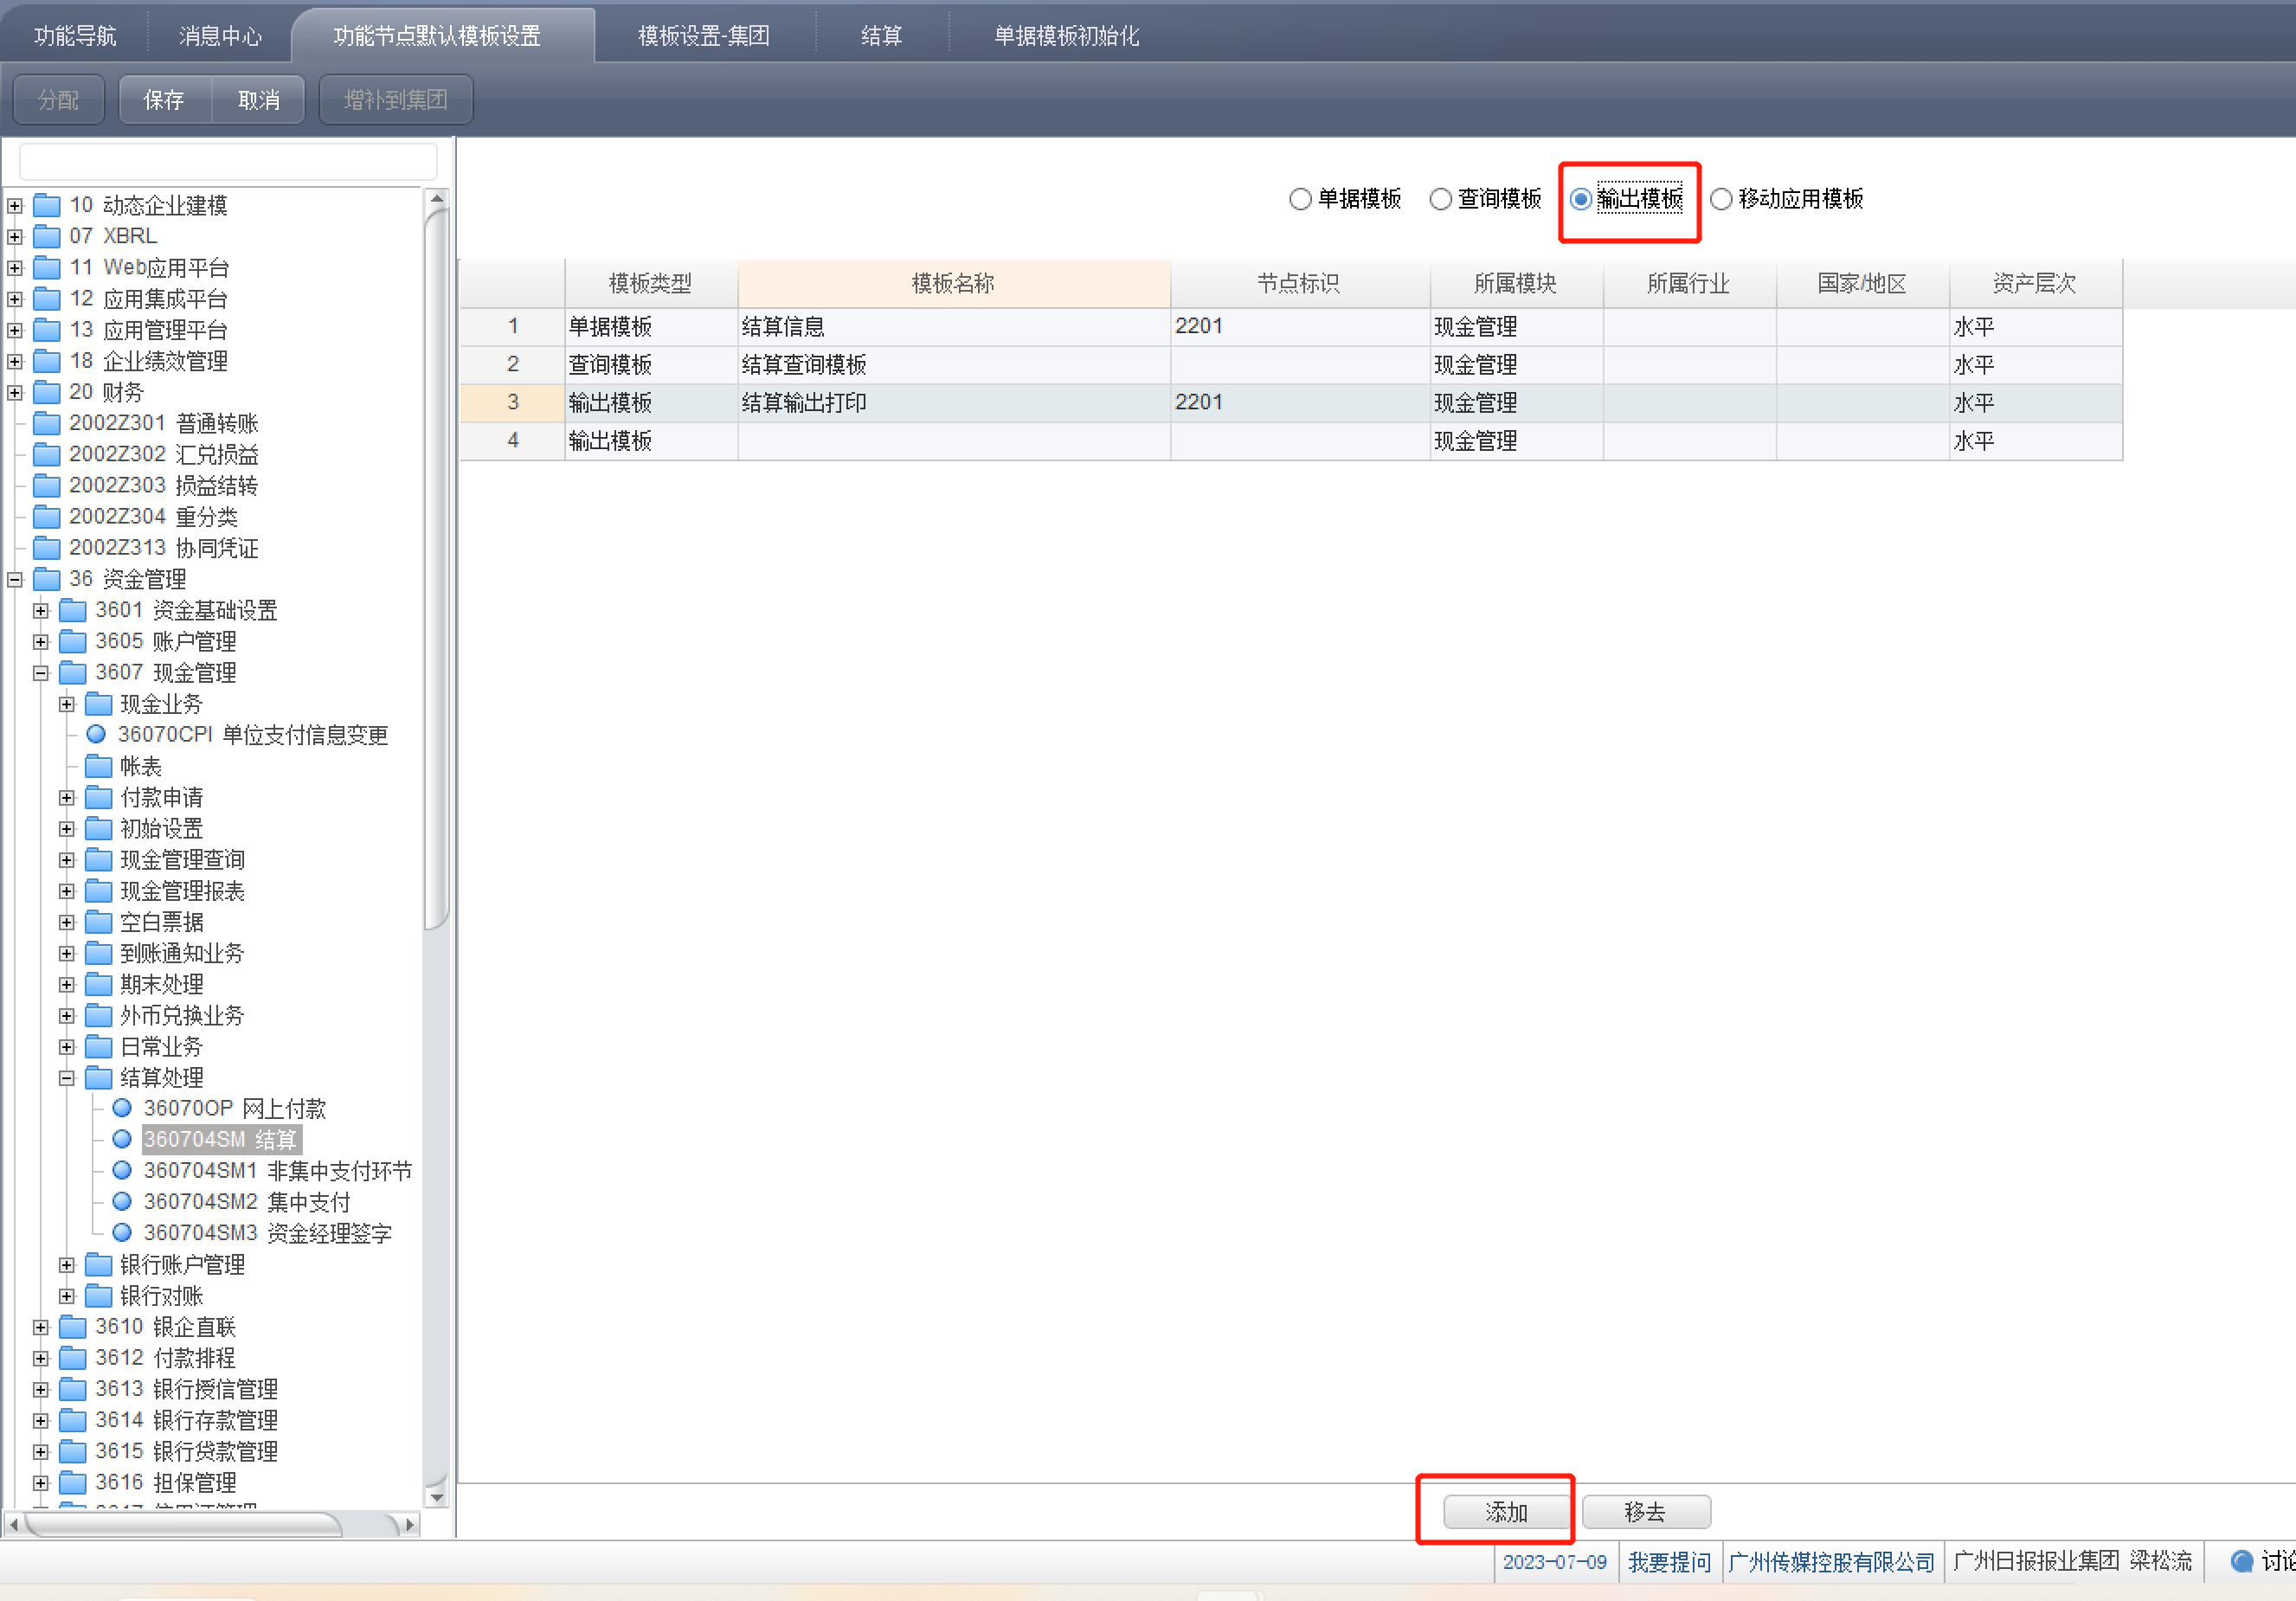The image size is (2296, 1601).
Task: Click the tree horizontal scrollbar thumb
Action: (x=183, y=1524)
